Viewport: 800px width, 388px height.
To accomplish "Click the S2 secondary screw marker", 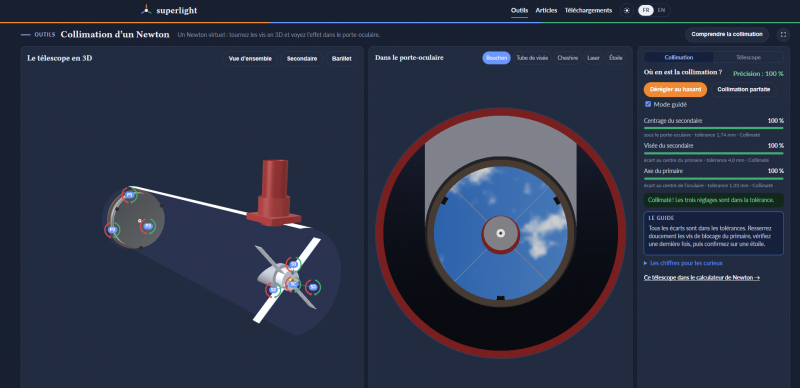I will tap(273, 290).
